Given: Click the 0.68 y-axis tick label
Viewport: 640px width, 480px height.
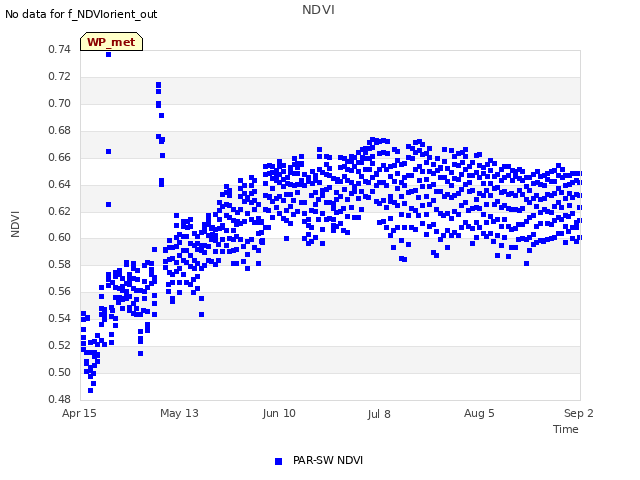Looking at the screenshot, I should click(x=60, y=130).
